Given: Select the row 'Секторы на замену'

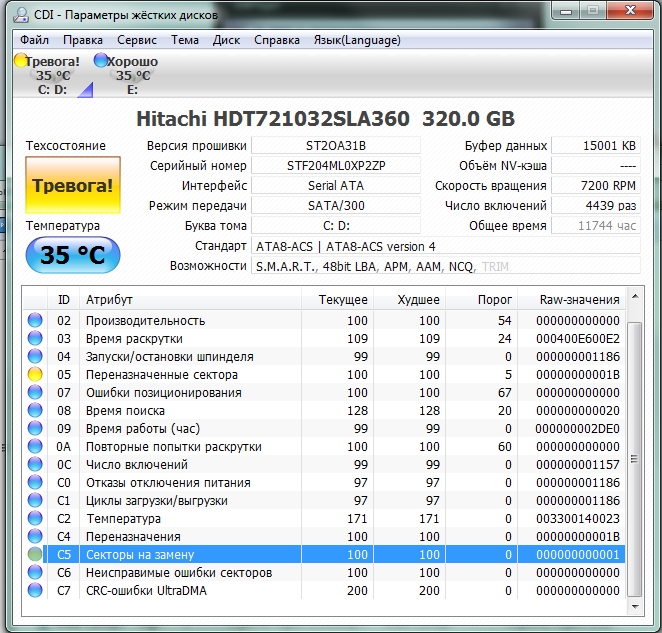Looking at the screenshot, I should (x=324, y=554).
